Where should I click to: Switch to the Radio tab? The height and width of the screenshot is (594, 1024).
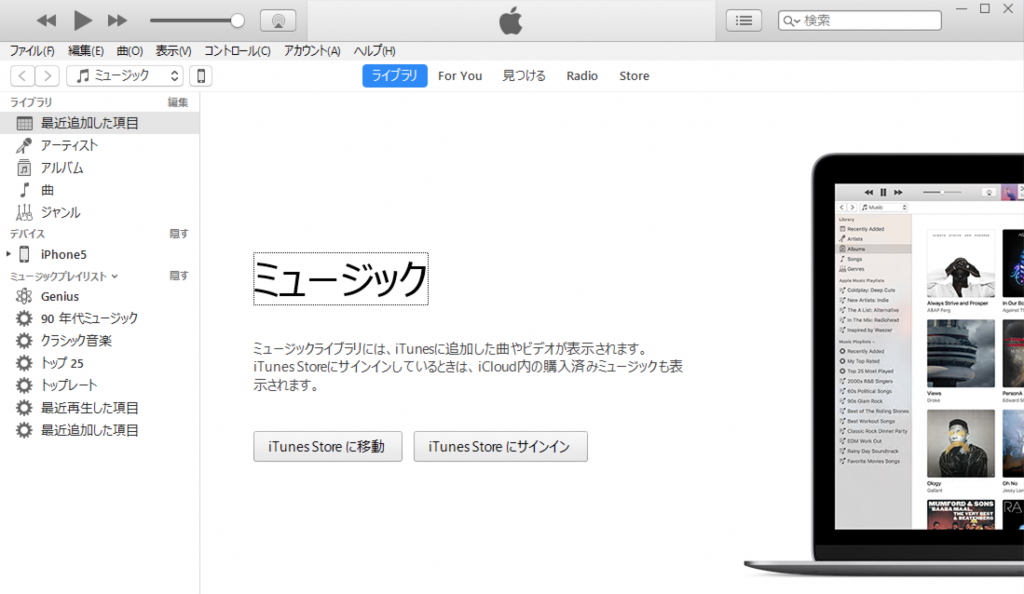(582, 76)
